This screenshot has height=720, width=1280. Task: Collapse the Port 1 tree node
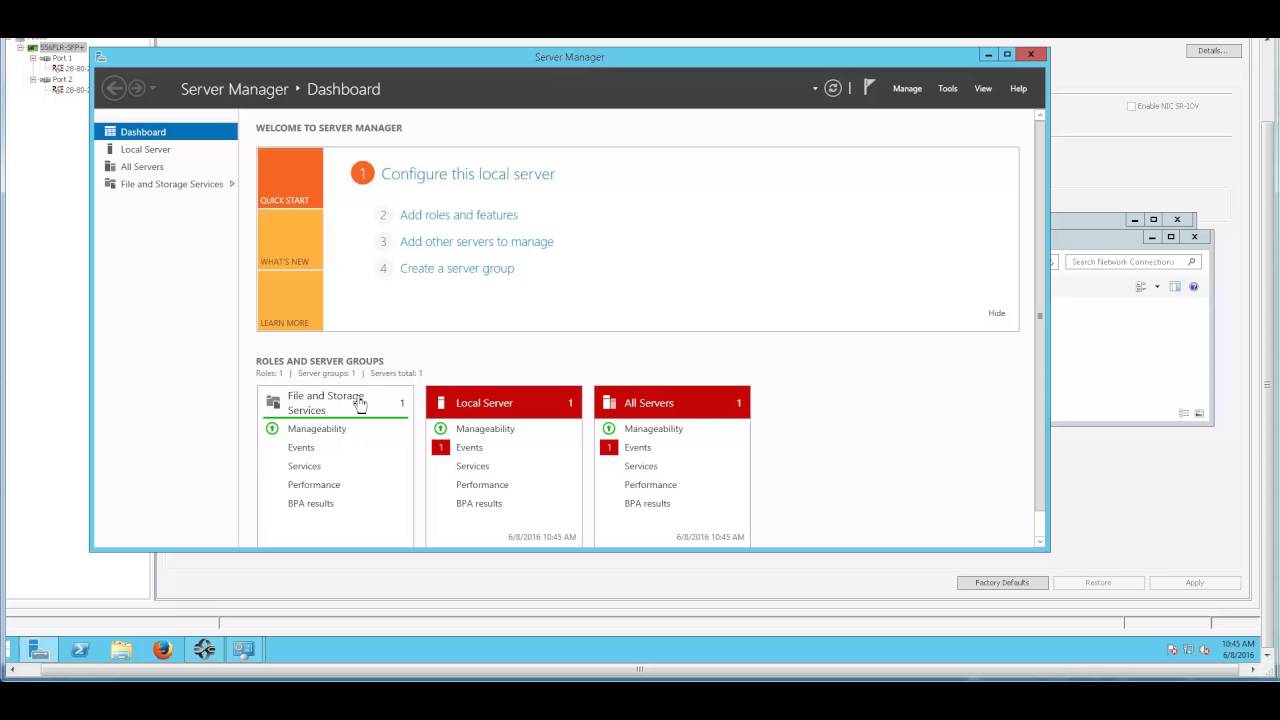tap(33, 58)
